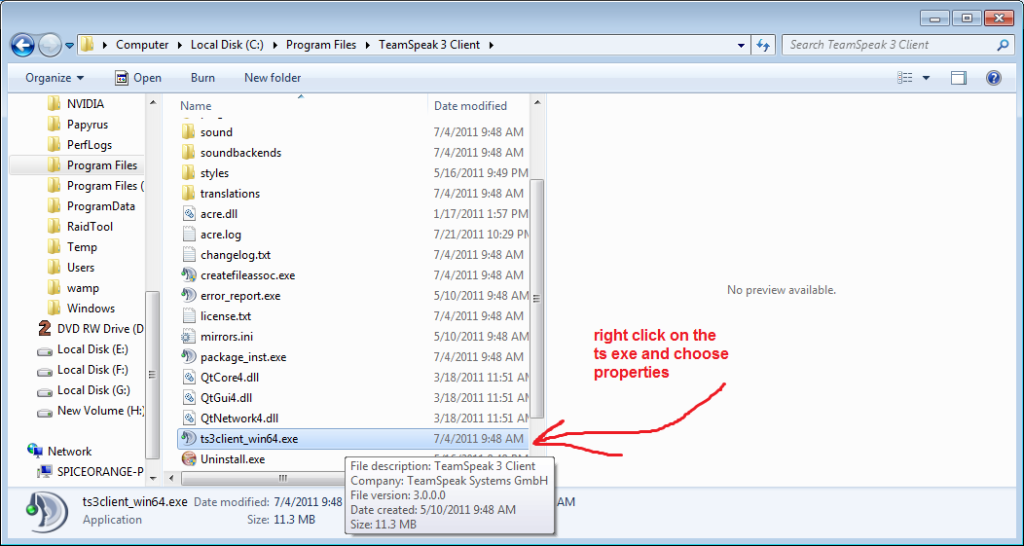Select the Papyrus folder in tree
1024x546 pixels.
coord(88,124)
